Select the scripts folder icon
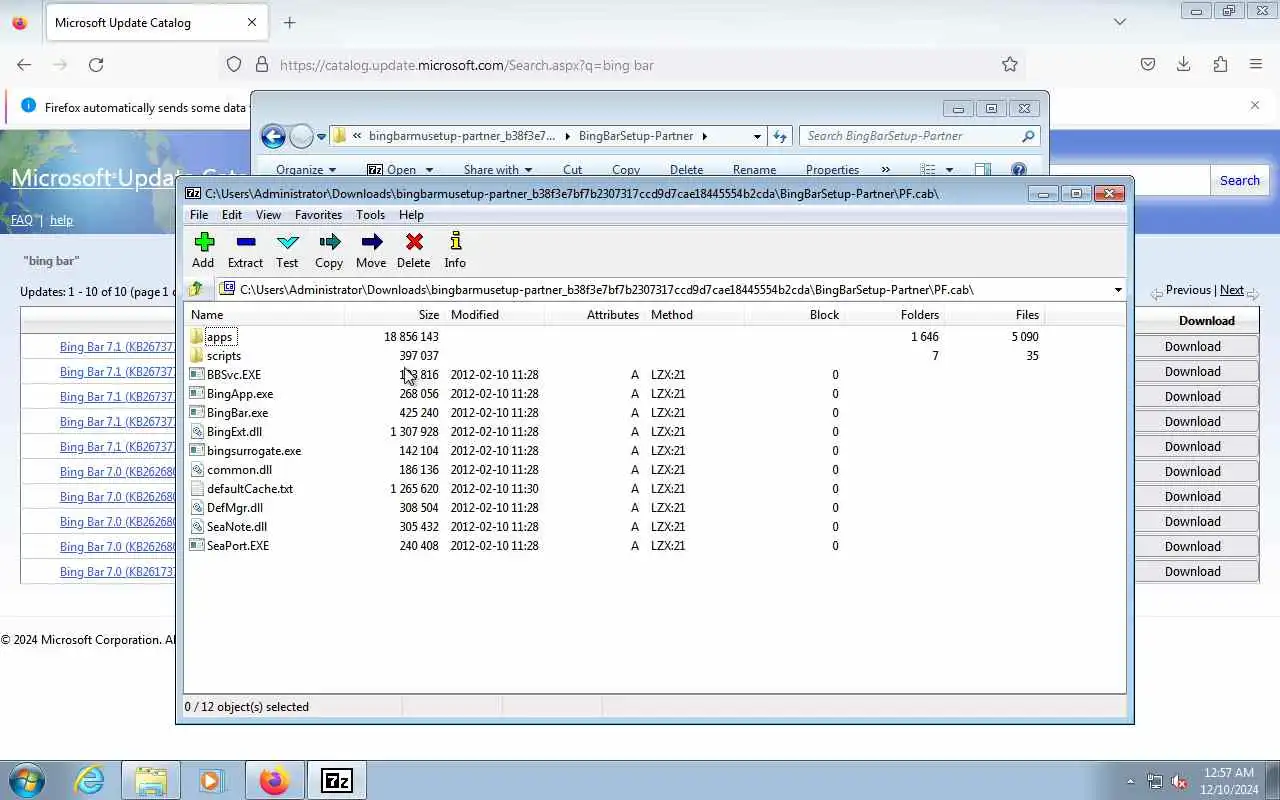 coord(197,356)
